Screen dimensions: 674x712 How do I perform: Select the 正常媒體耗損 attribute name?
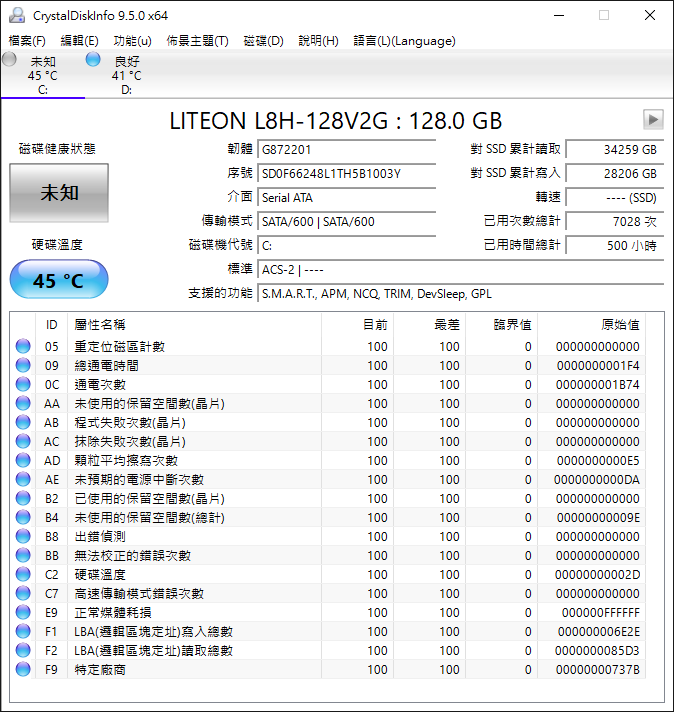(x=113, y=613)
